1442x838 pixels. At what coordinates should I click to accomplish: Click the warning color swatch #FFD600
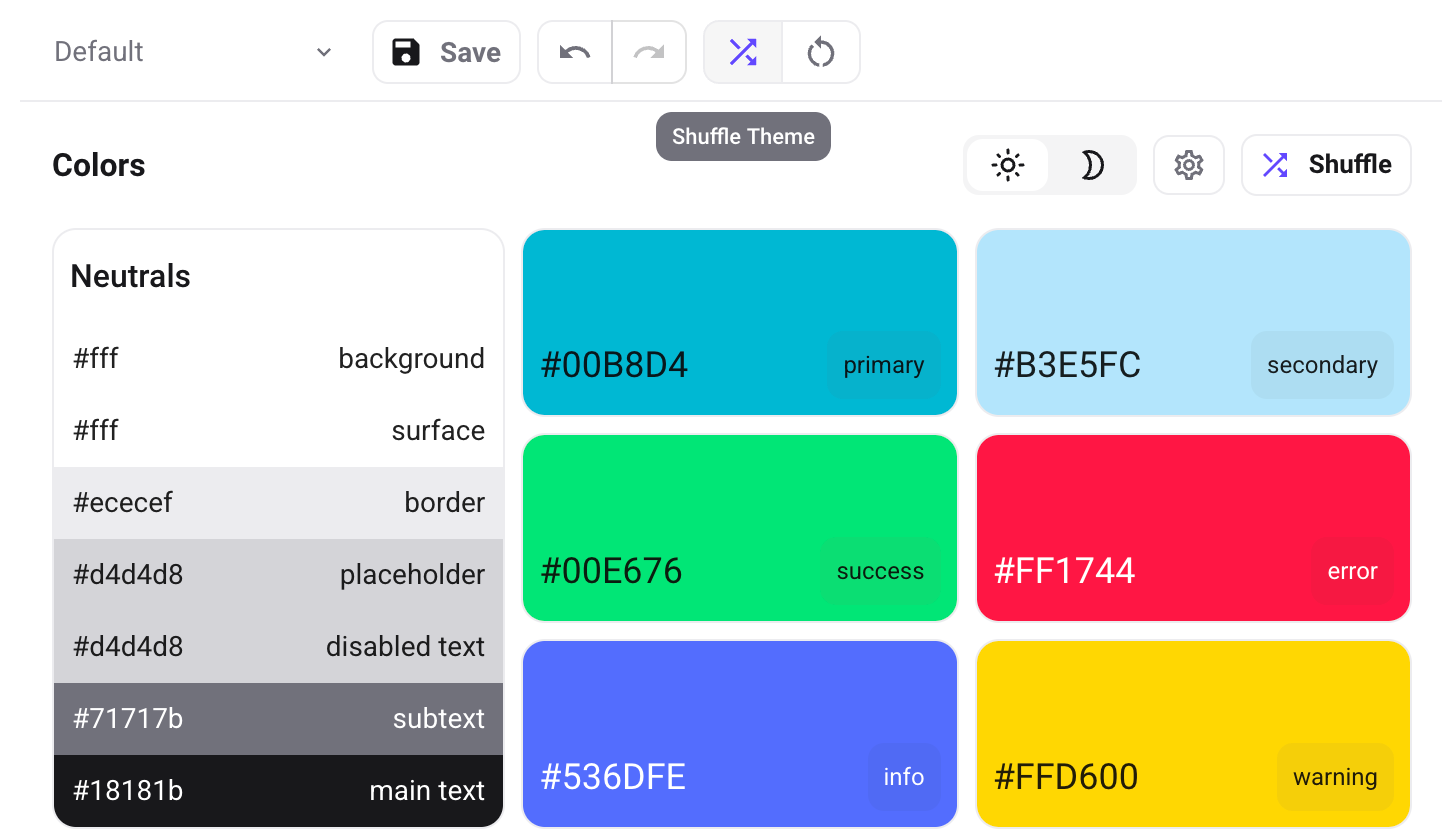click(x=1192, y=733)
